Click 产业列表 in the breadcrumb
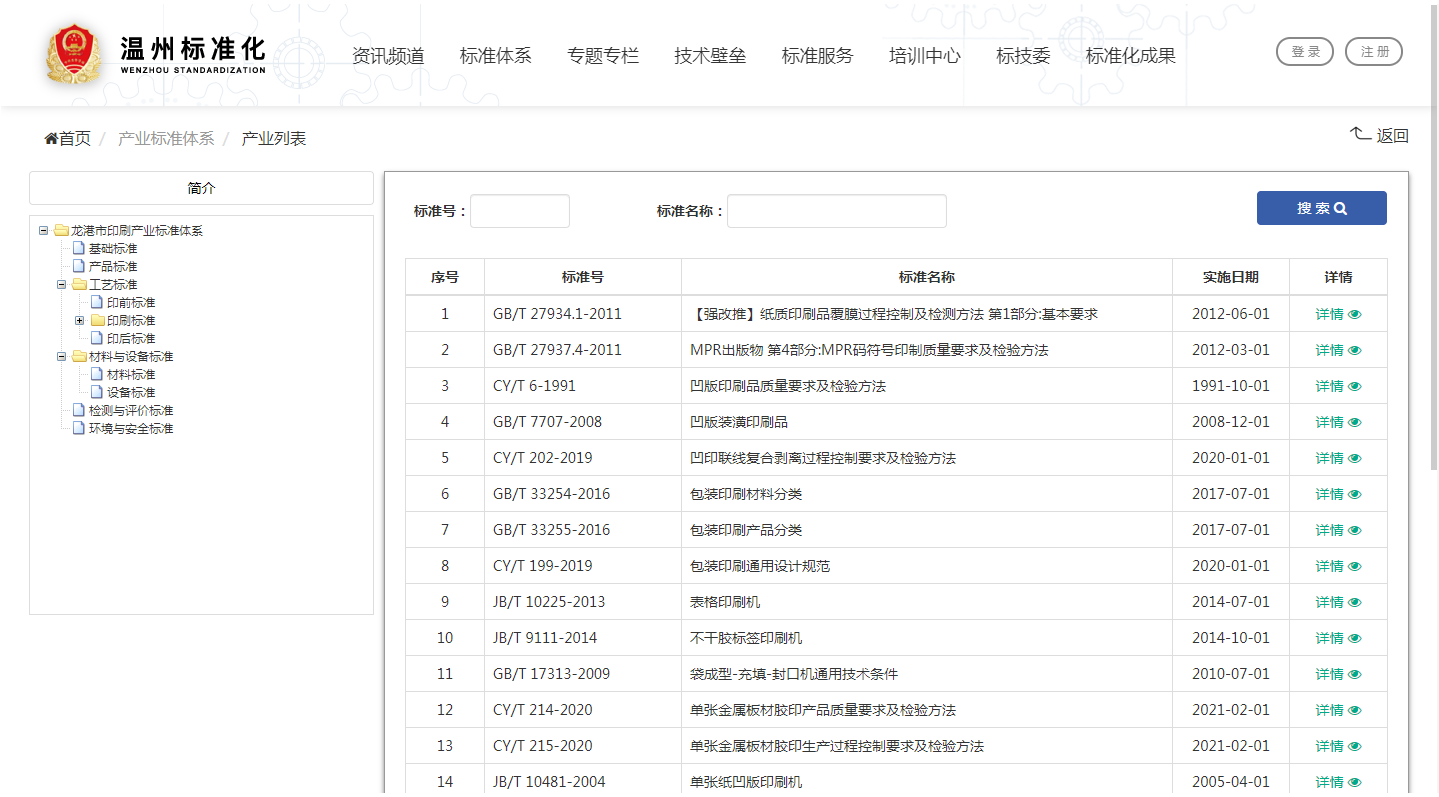 (x=274, y=139)
